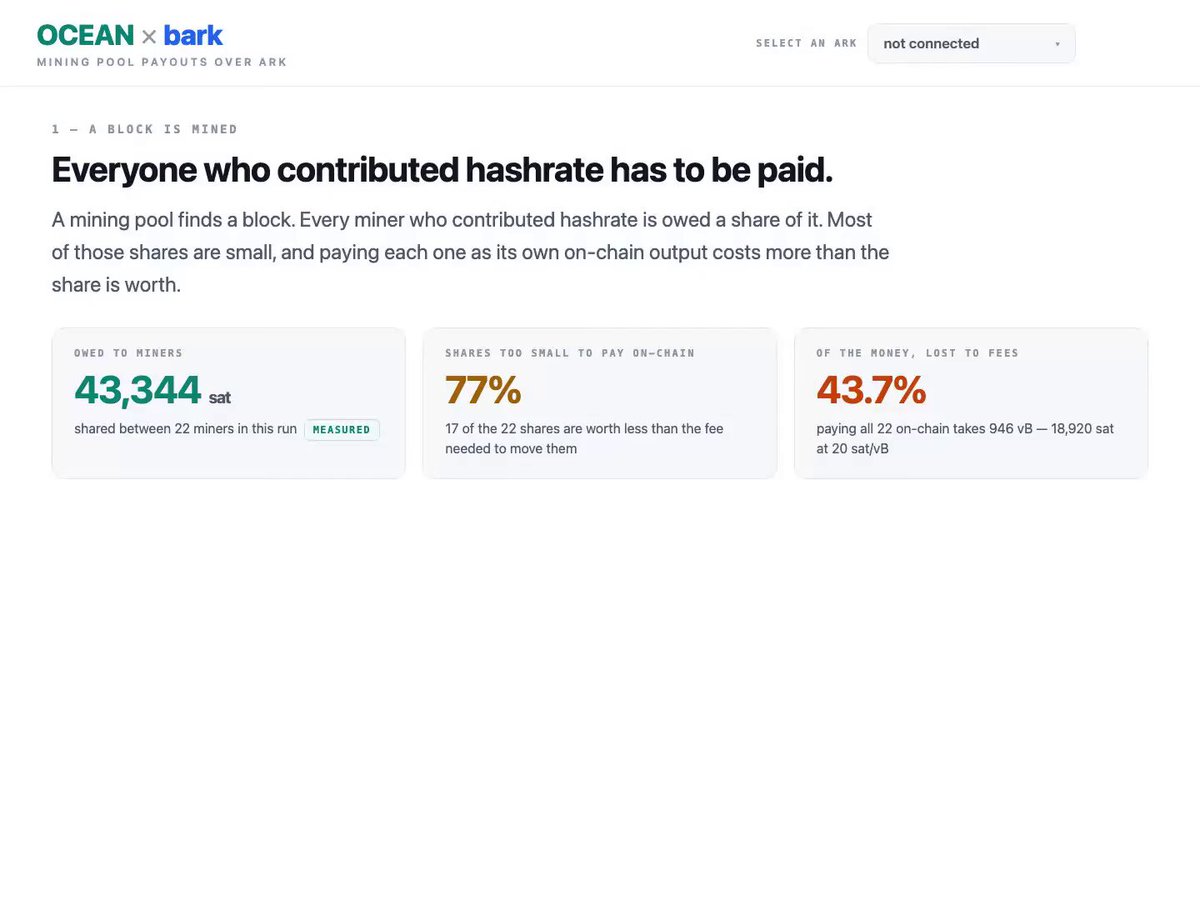The image size is (1200, 900).
Task: Click the blue bark logo text
Action: (193, 36)
